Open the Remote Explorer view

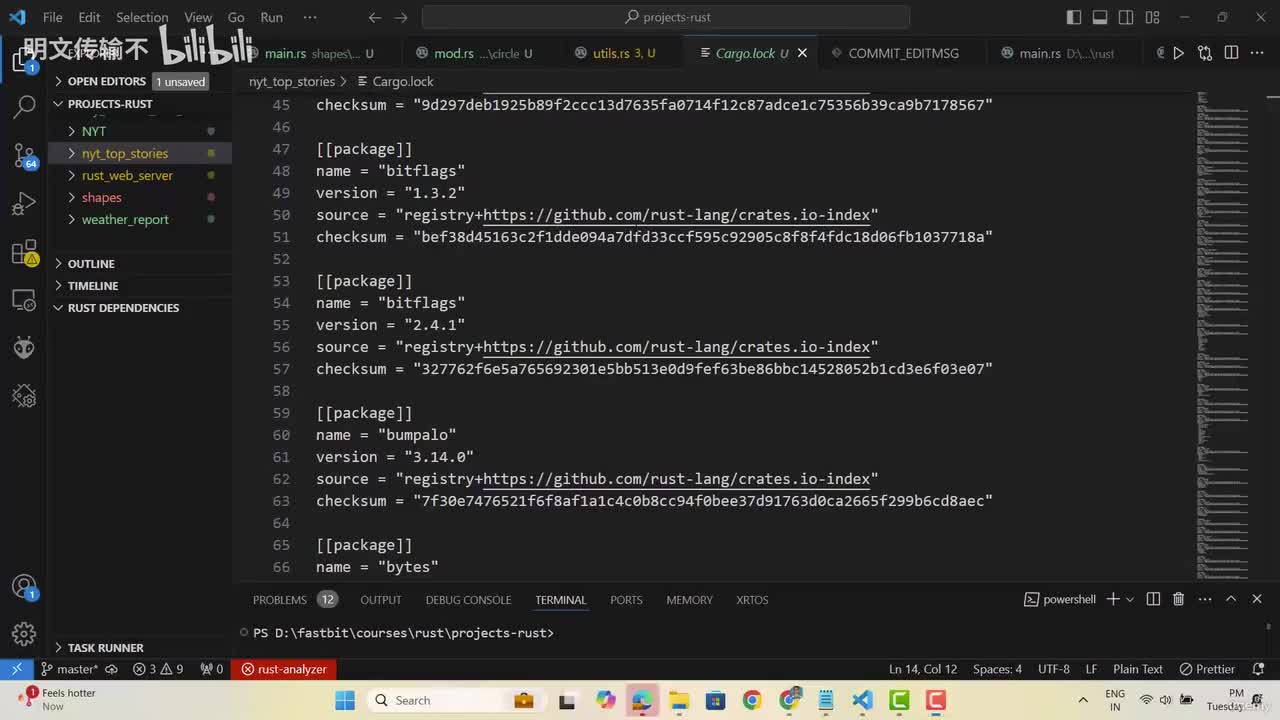click(x=24, y=300)
